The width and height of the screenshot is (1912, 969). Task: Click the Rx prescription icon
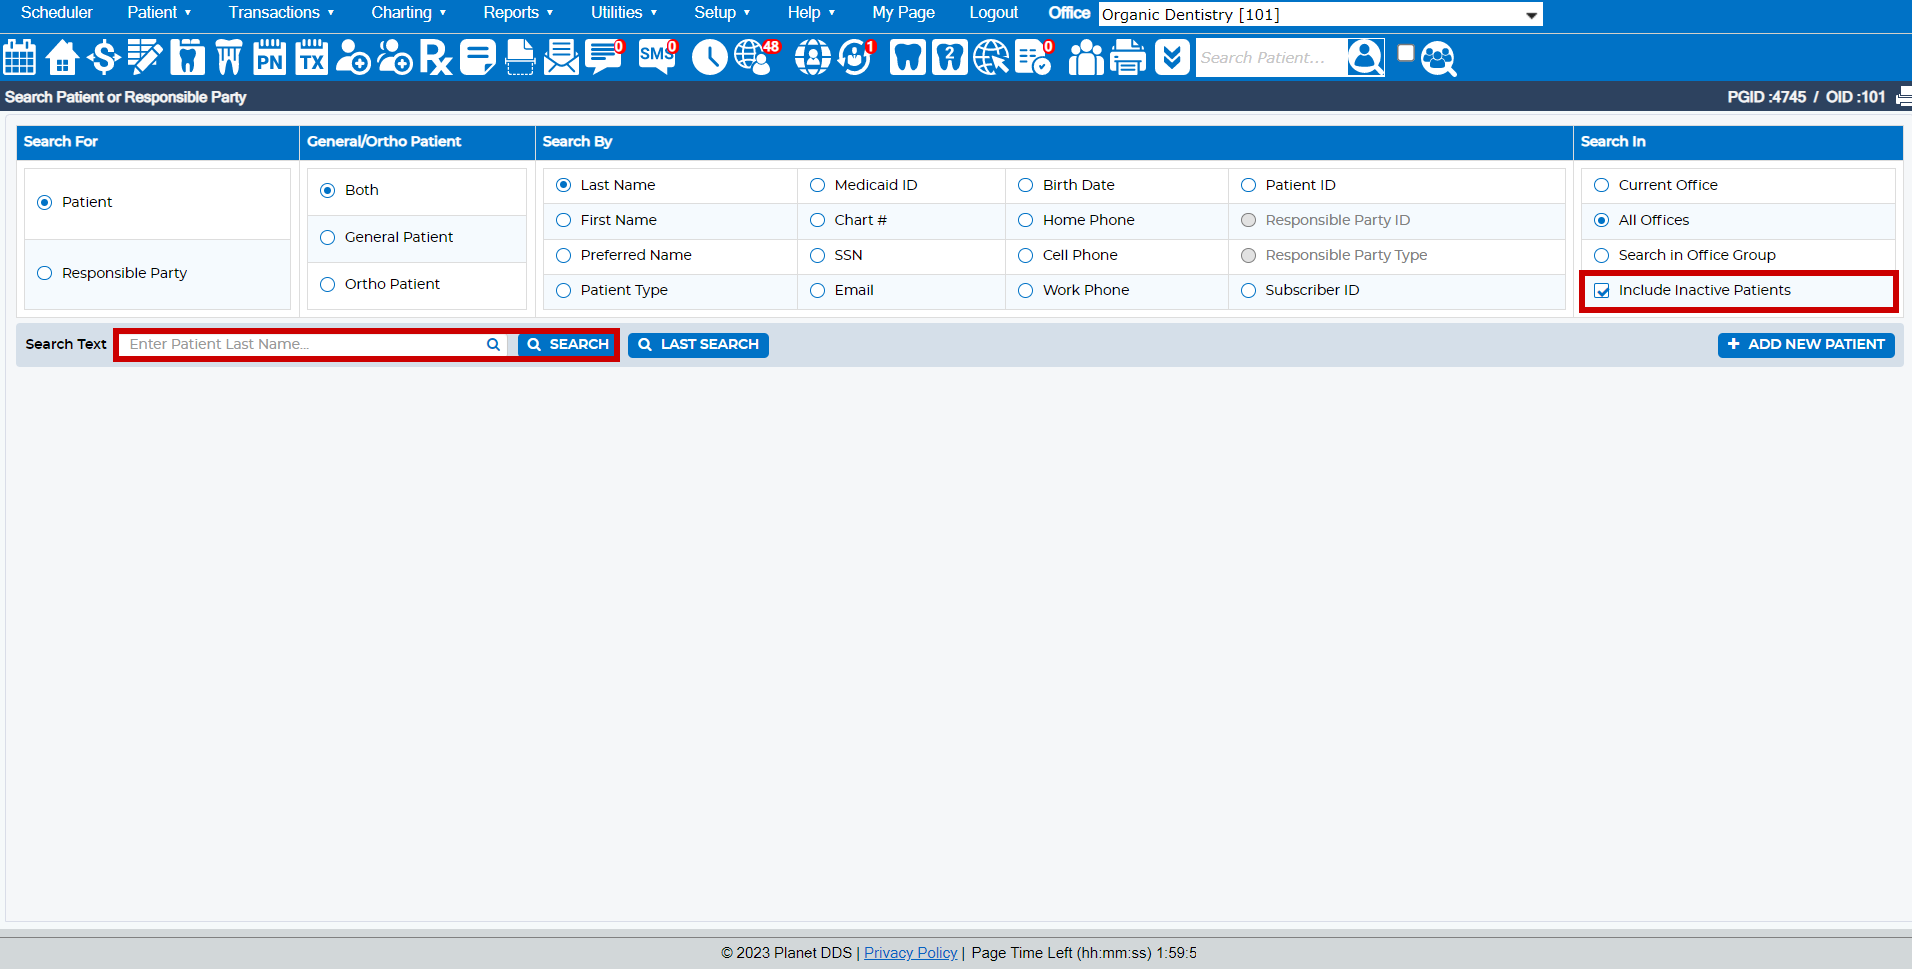click(x=436, y=57)
